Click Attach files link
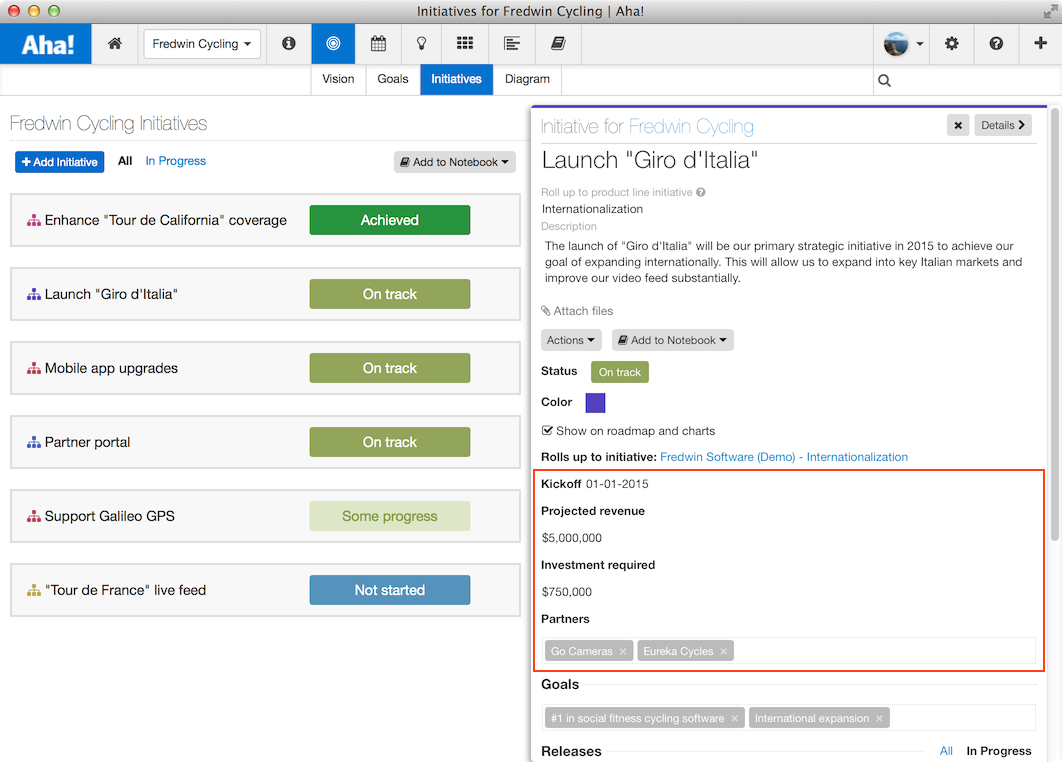Screen dimensions: 1062x762 [577, 311]
